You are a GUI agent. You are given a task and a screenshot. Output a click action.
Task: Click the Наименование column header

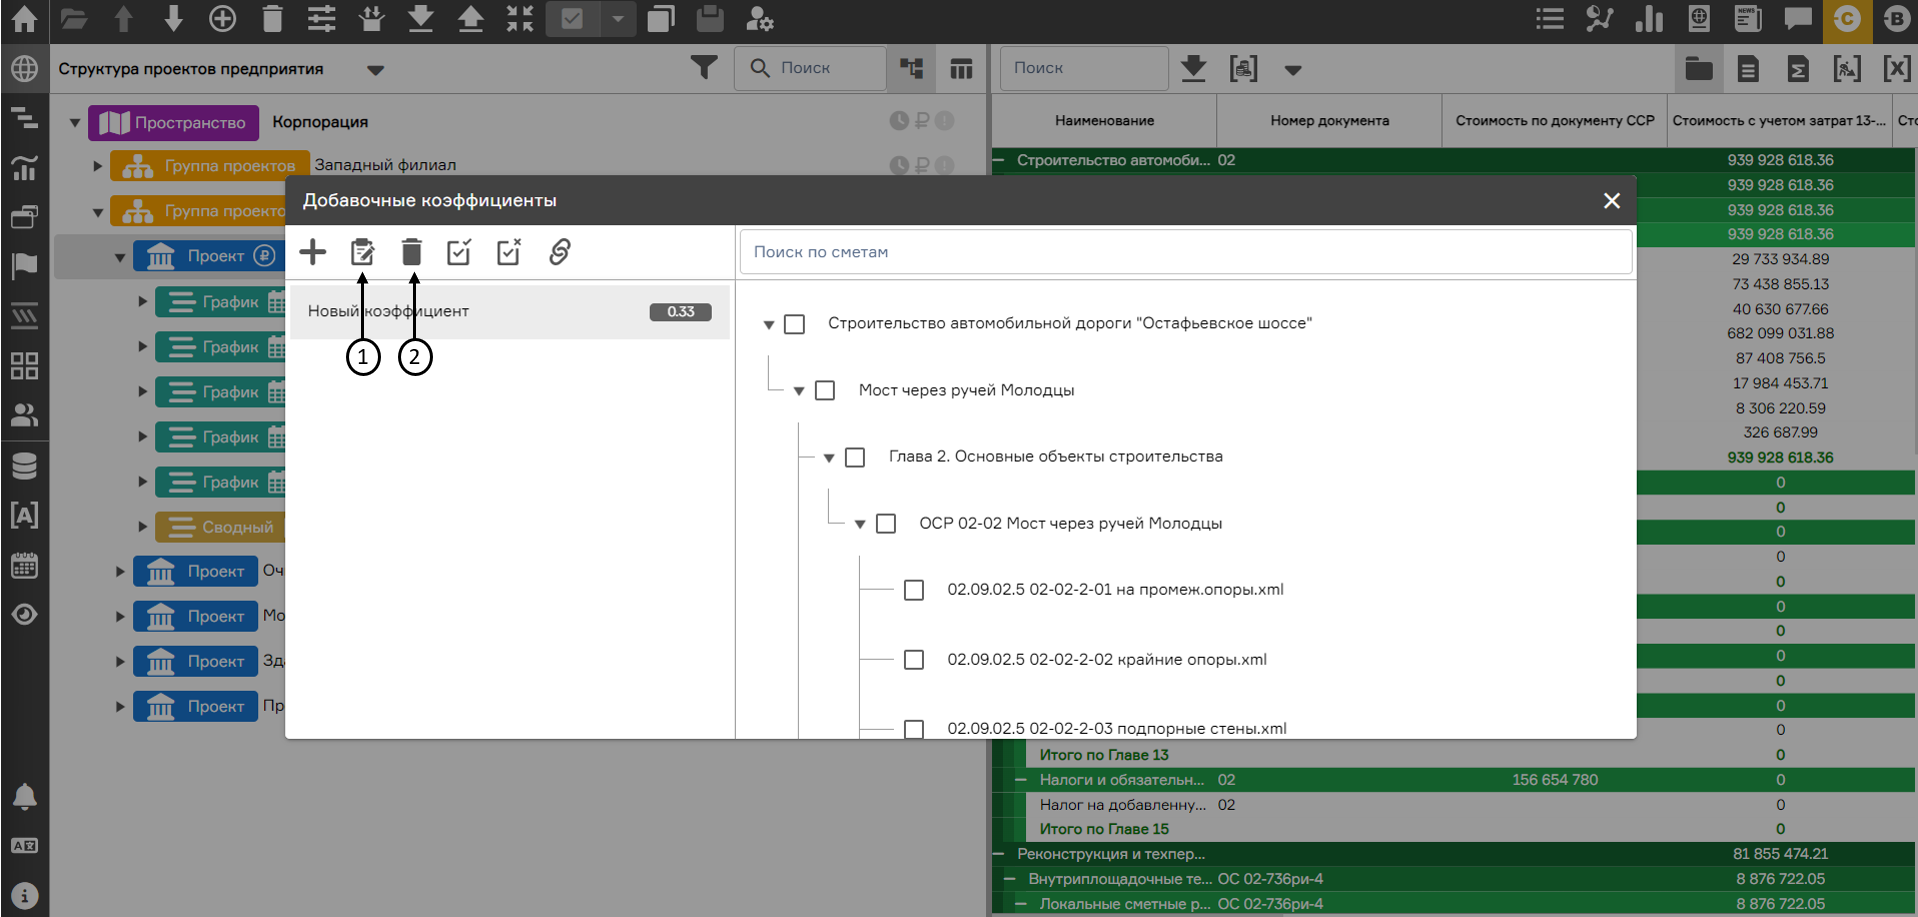pos(1104,121)
